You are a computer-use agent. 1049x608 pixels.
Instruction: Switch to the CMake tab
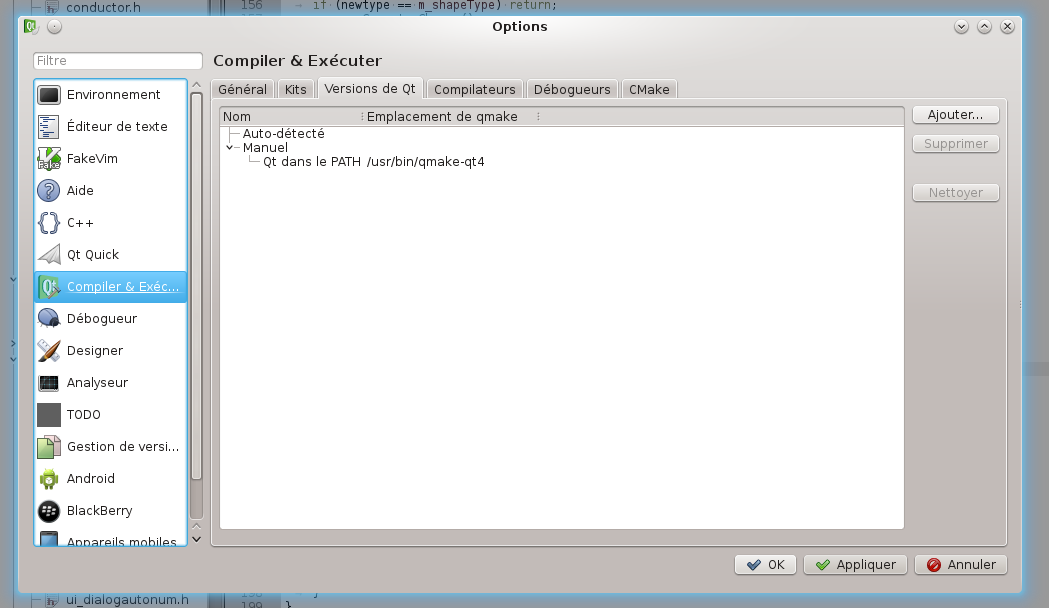[649, 90]
